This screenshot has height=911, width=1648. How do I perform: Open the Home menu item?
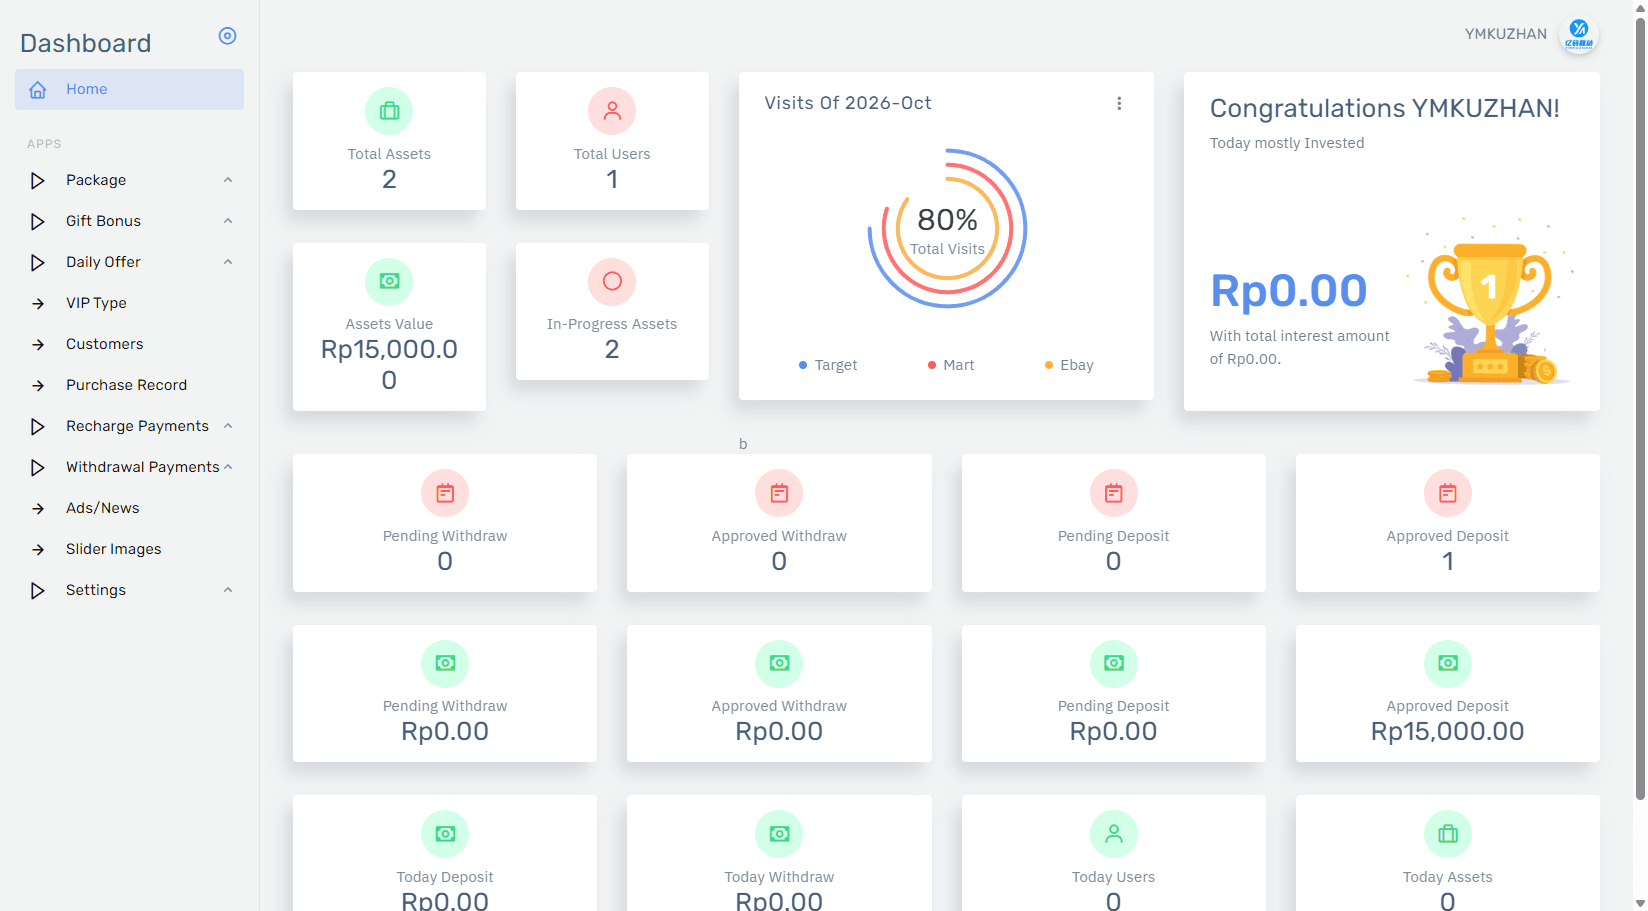(x=129, y=89)
